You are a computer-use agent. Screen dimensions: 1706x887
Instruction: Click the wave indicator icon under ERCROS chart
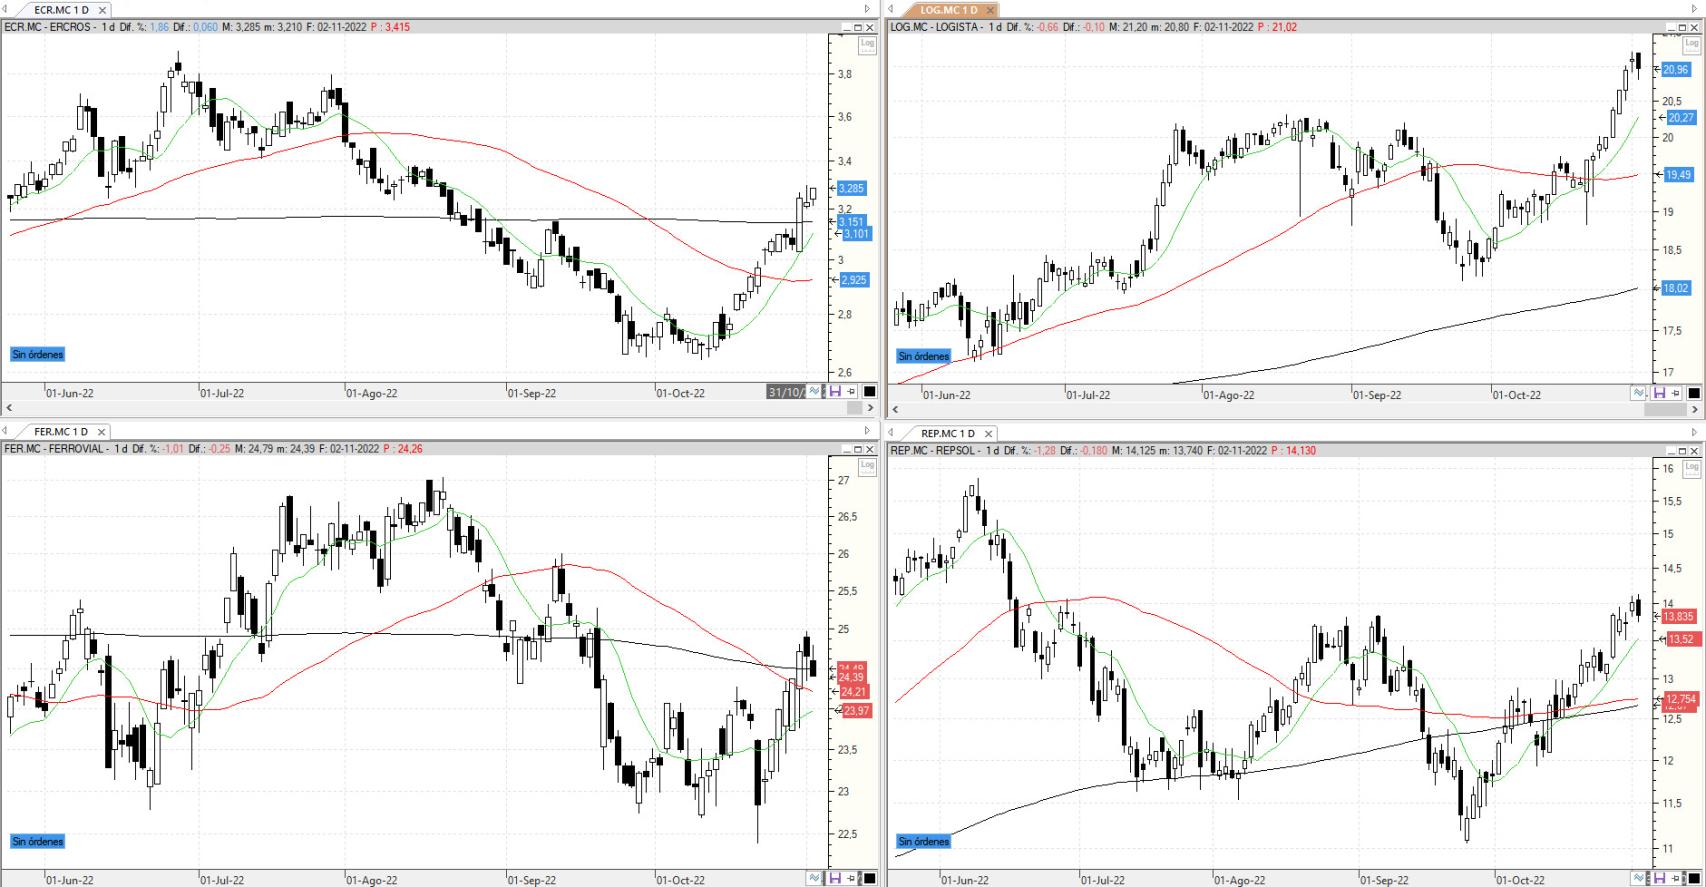click(x=816, y=392)
